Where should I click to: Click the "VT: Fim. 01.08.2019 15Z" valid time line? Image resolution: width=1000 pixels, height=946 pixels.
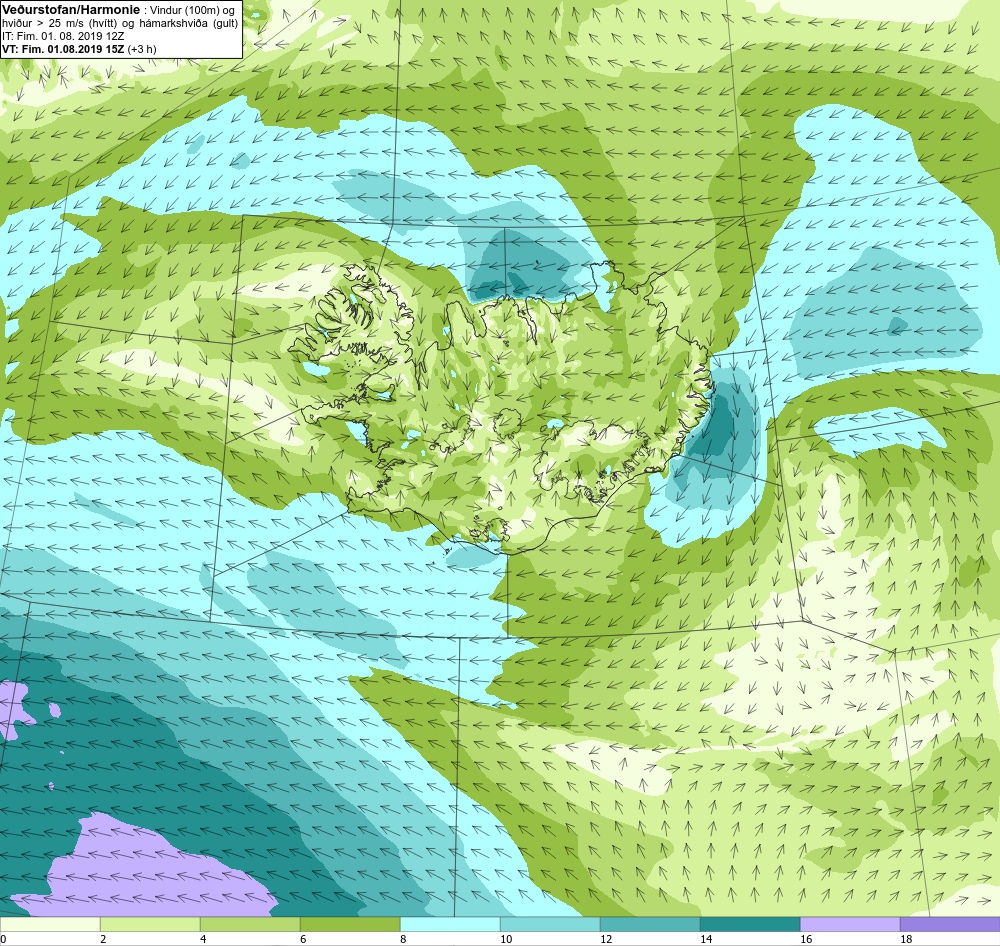(x=80, y=49)
